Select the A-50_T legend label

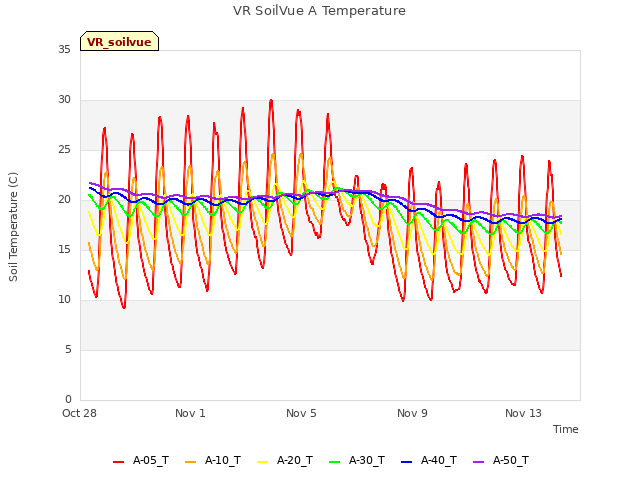tap(511, 460)
